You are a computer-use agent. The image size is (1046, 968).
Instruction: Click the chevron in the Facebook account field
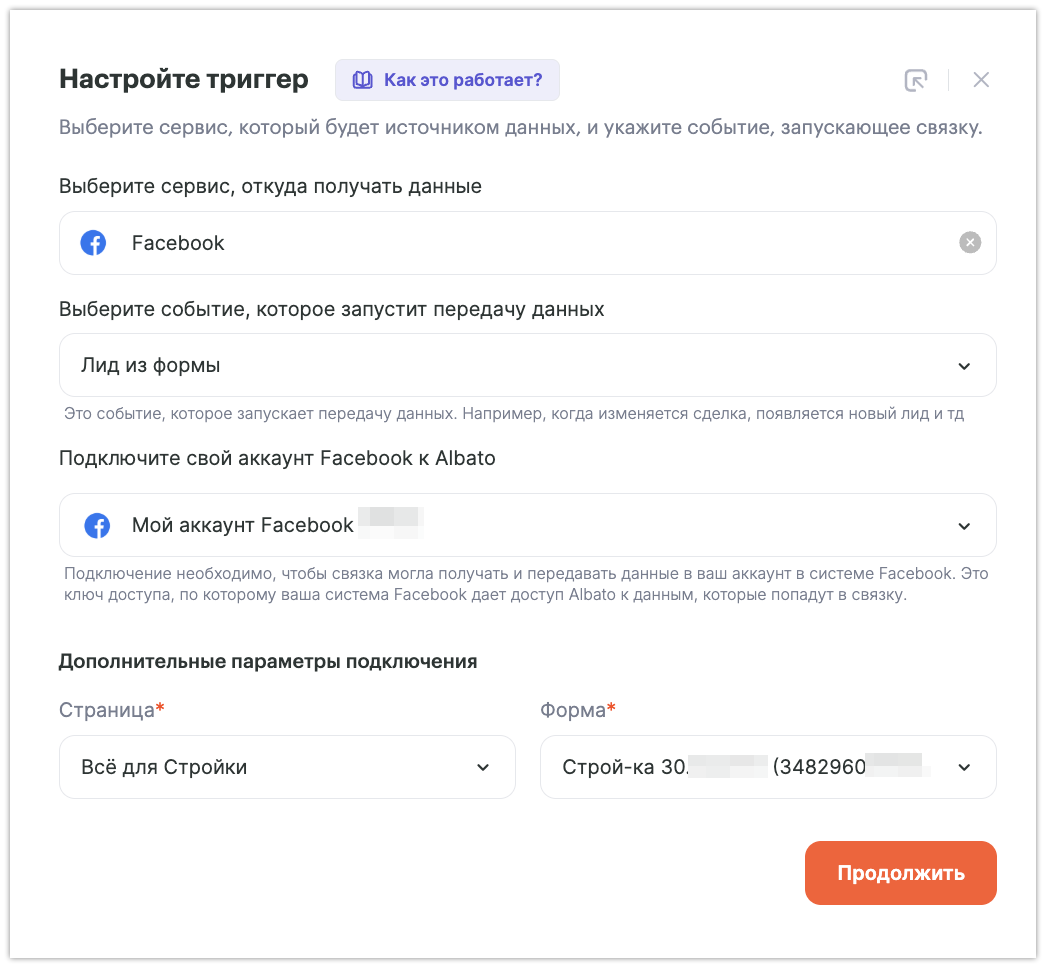(964, 526)
